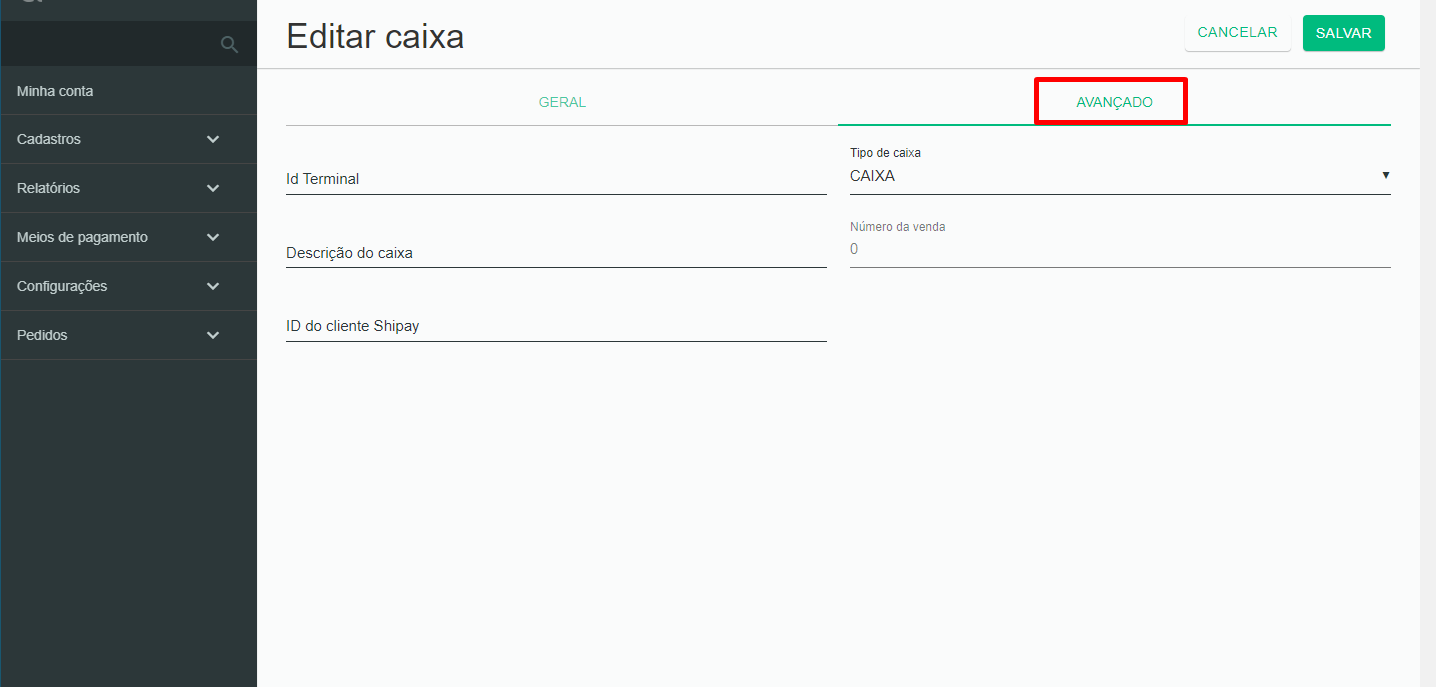
Task: Click the ID do cliente Shipay field
Action: pyautogui.click(x=556, y=326)
